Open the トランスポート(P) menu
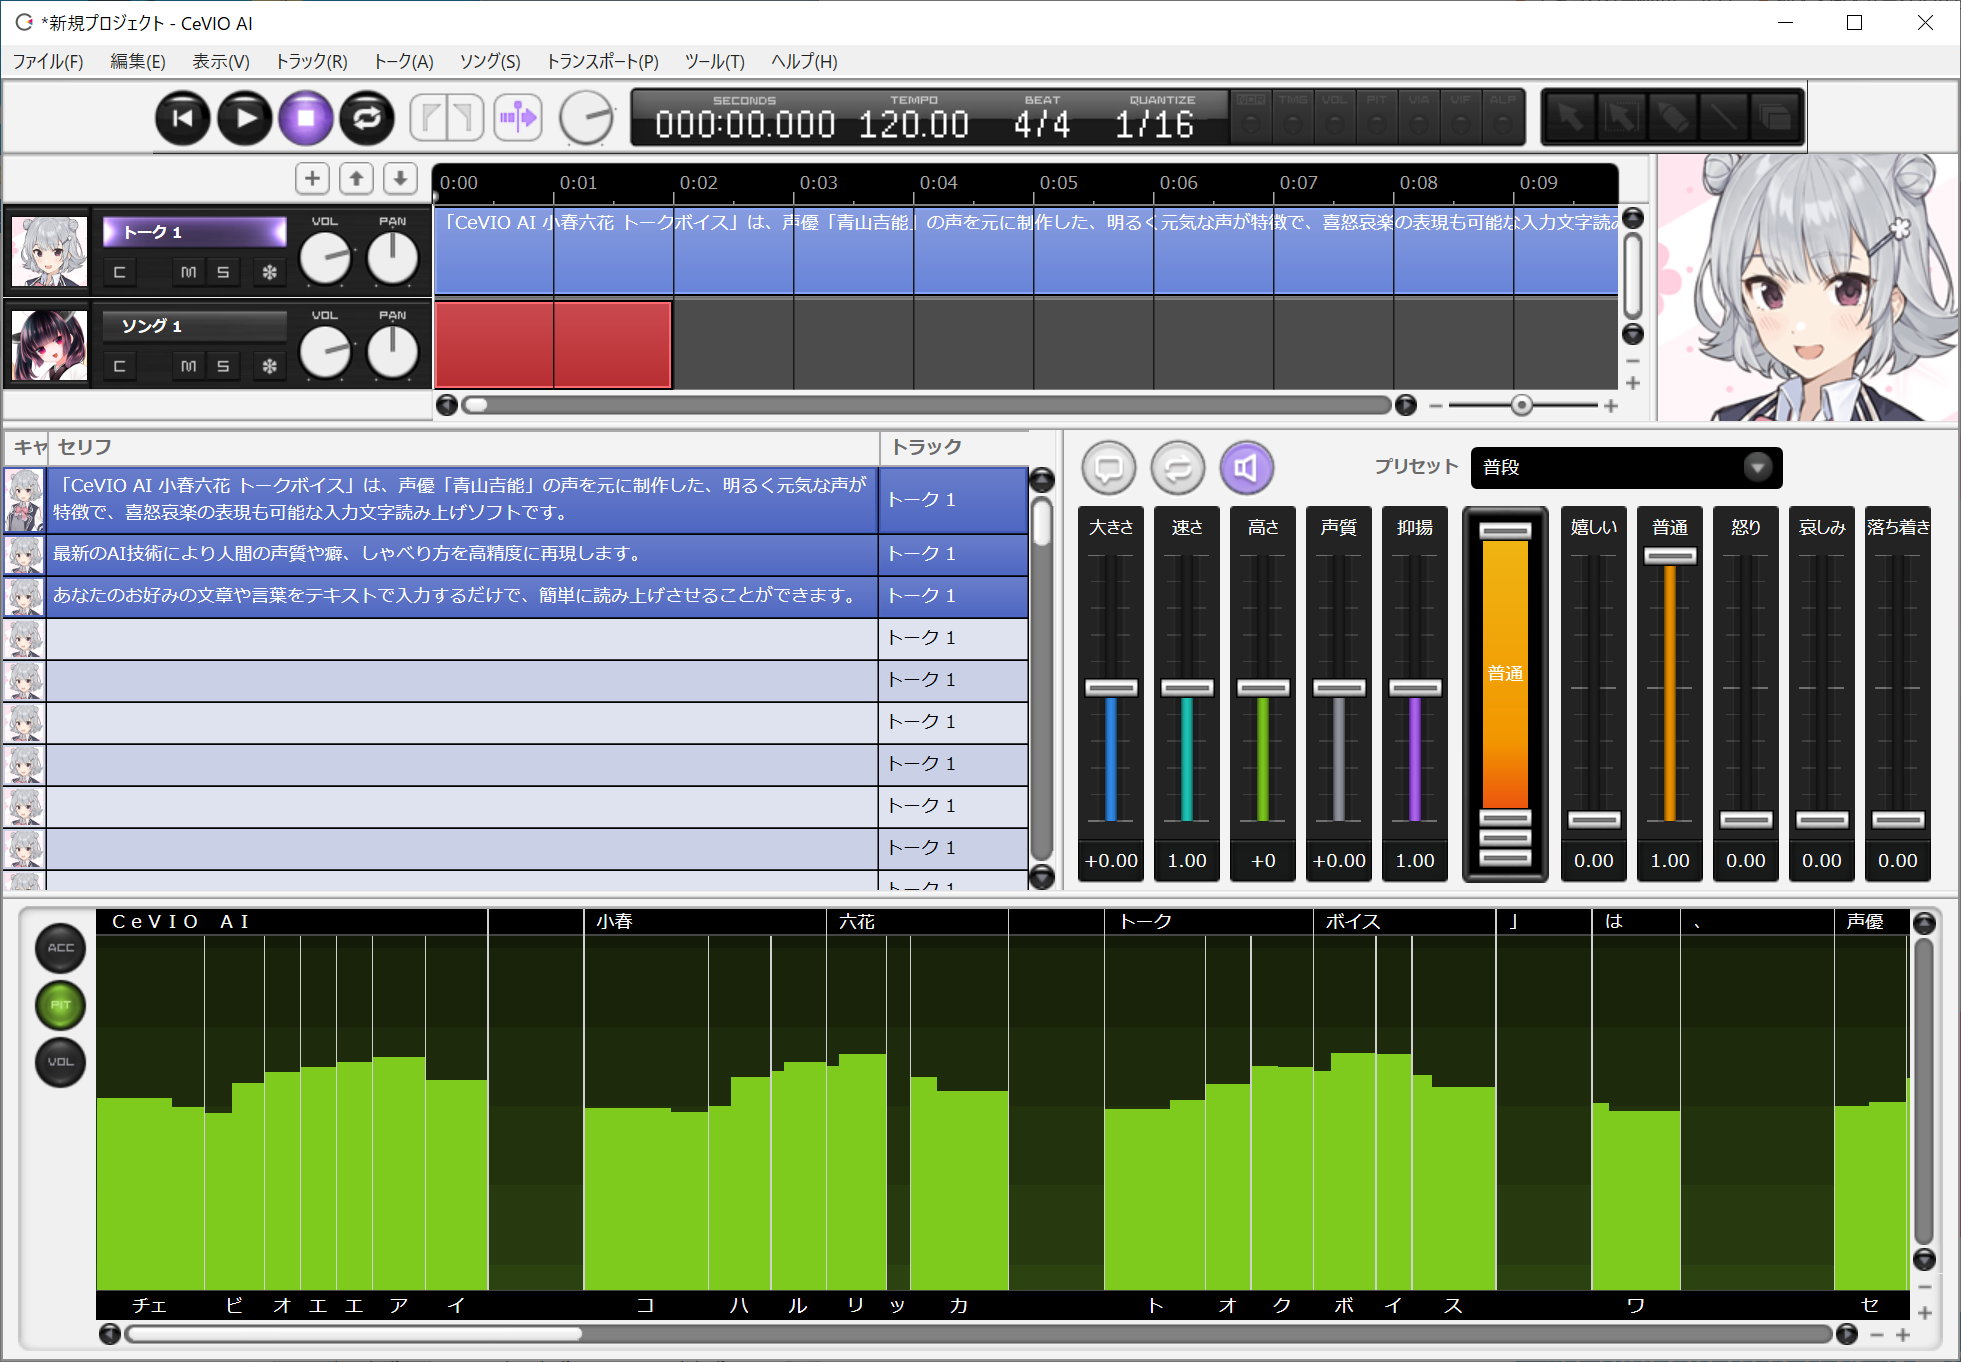 [602, 62]
